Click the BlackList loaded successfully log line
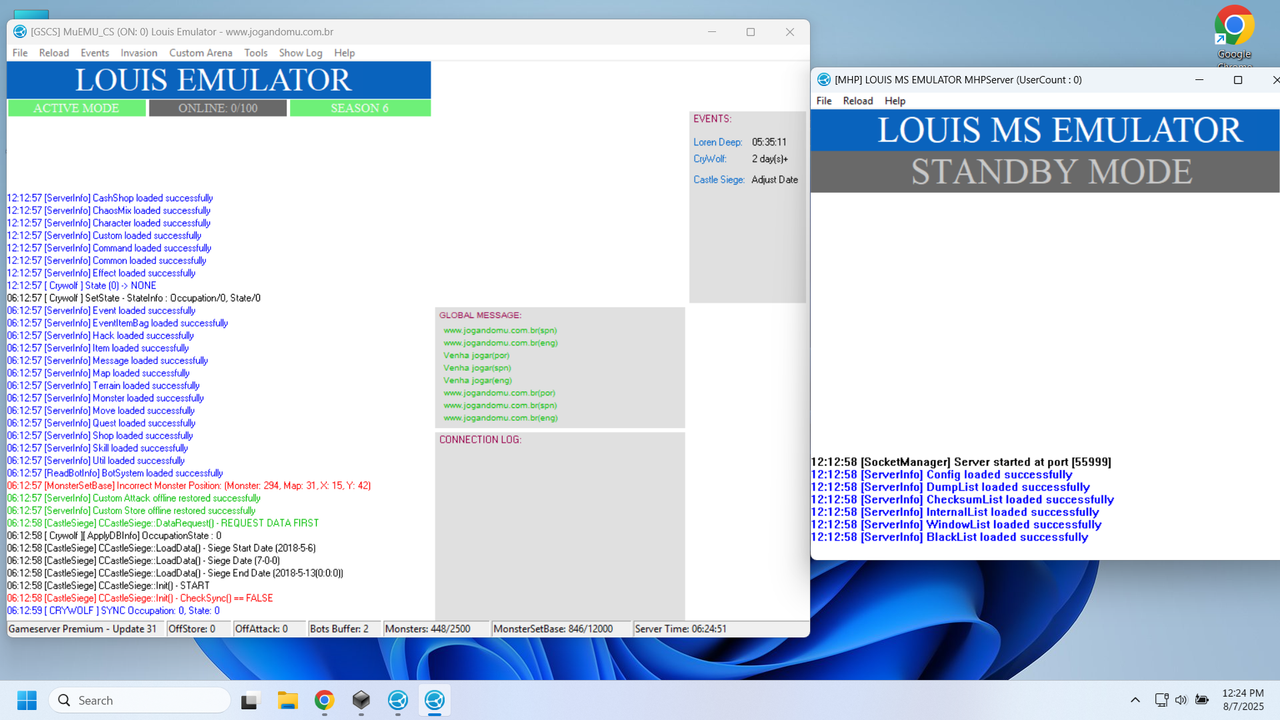 pyautogui.click(x=950, y=537)
